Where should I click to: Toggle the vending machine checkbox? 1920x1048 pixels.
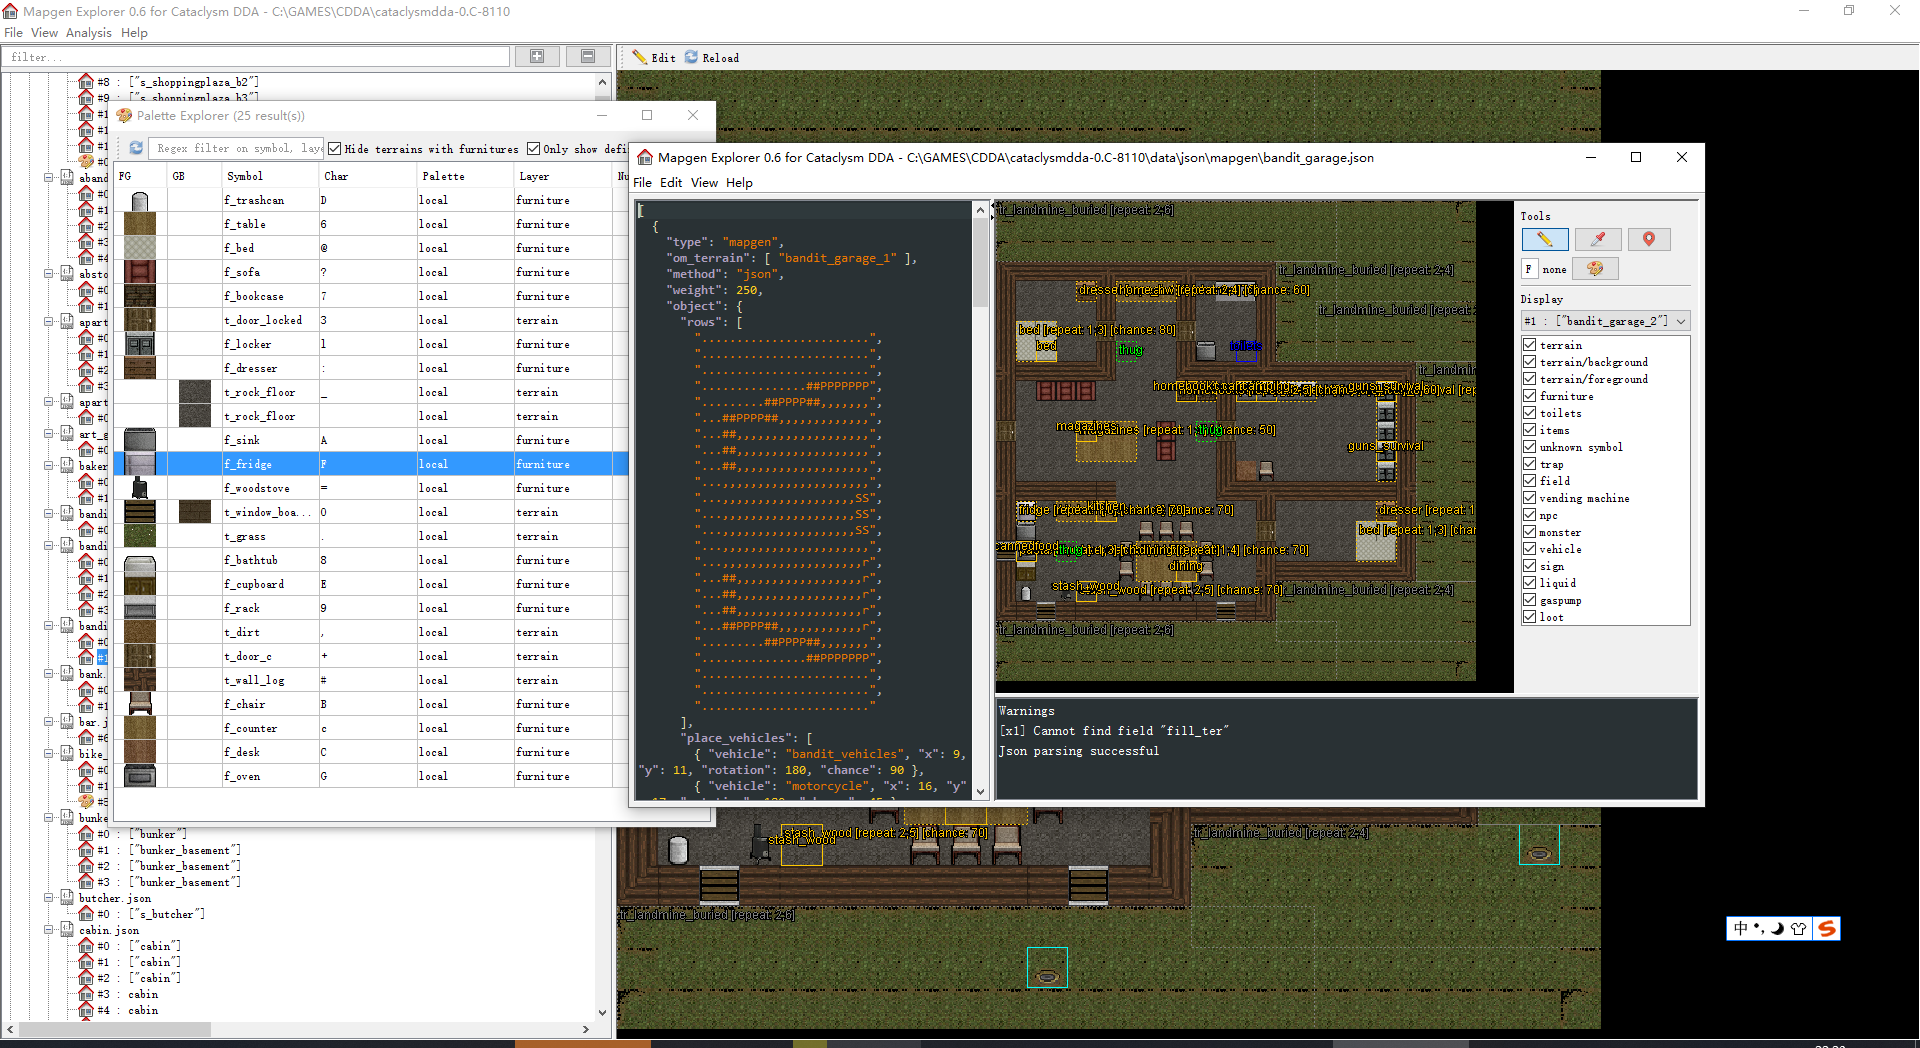pos(1530,498)
